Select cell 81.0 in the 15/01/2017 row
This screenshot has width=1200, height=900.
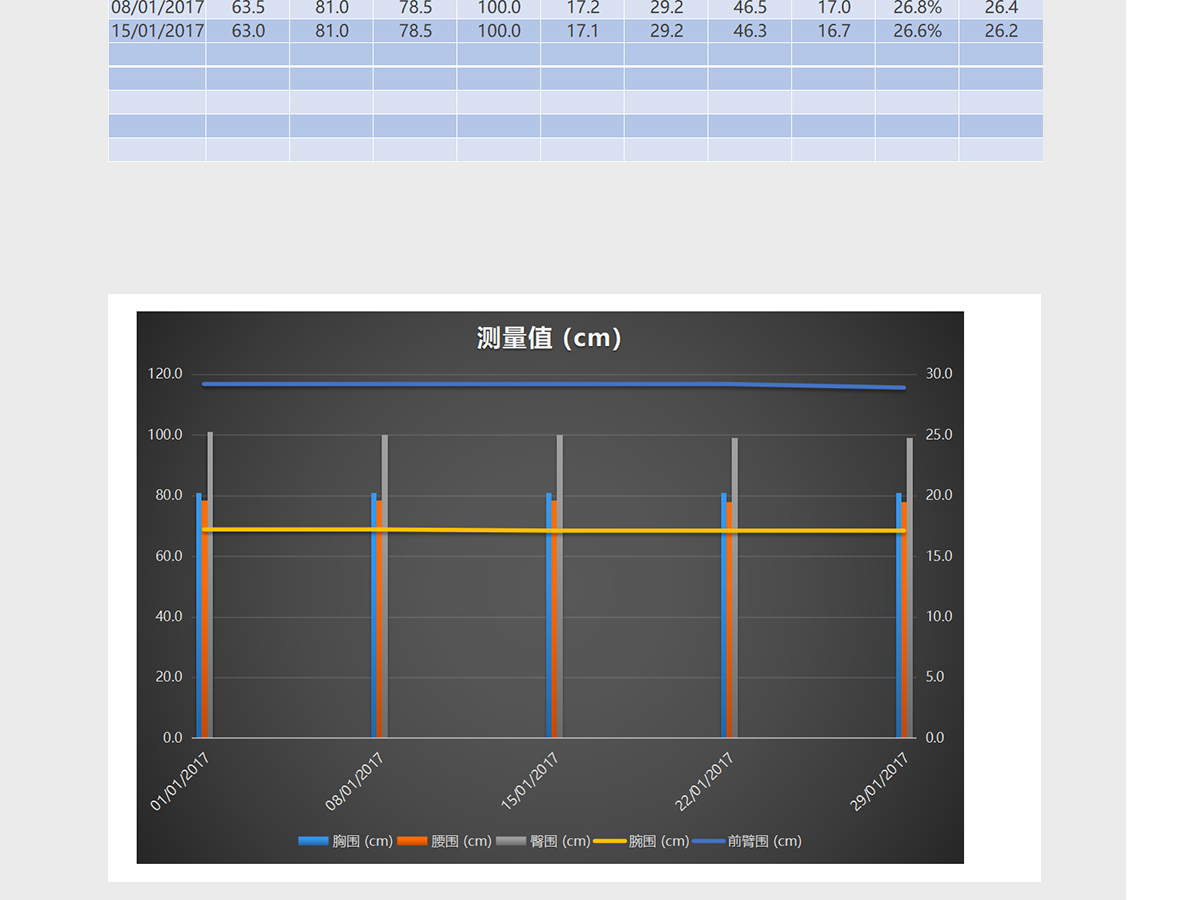pyautogui.click(x=332, y=31)
